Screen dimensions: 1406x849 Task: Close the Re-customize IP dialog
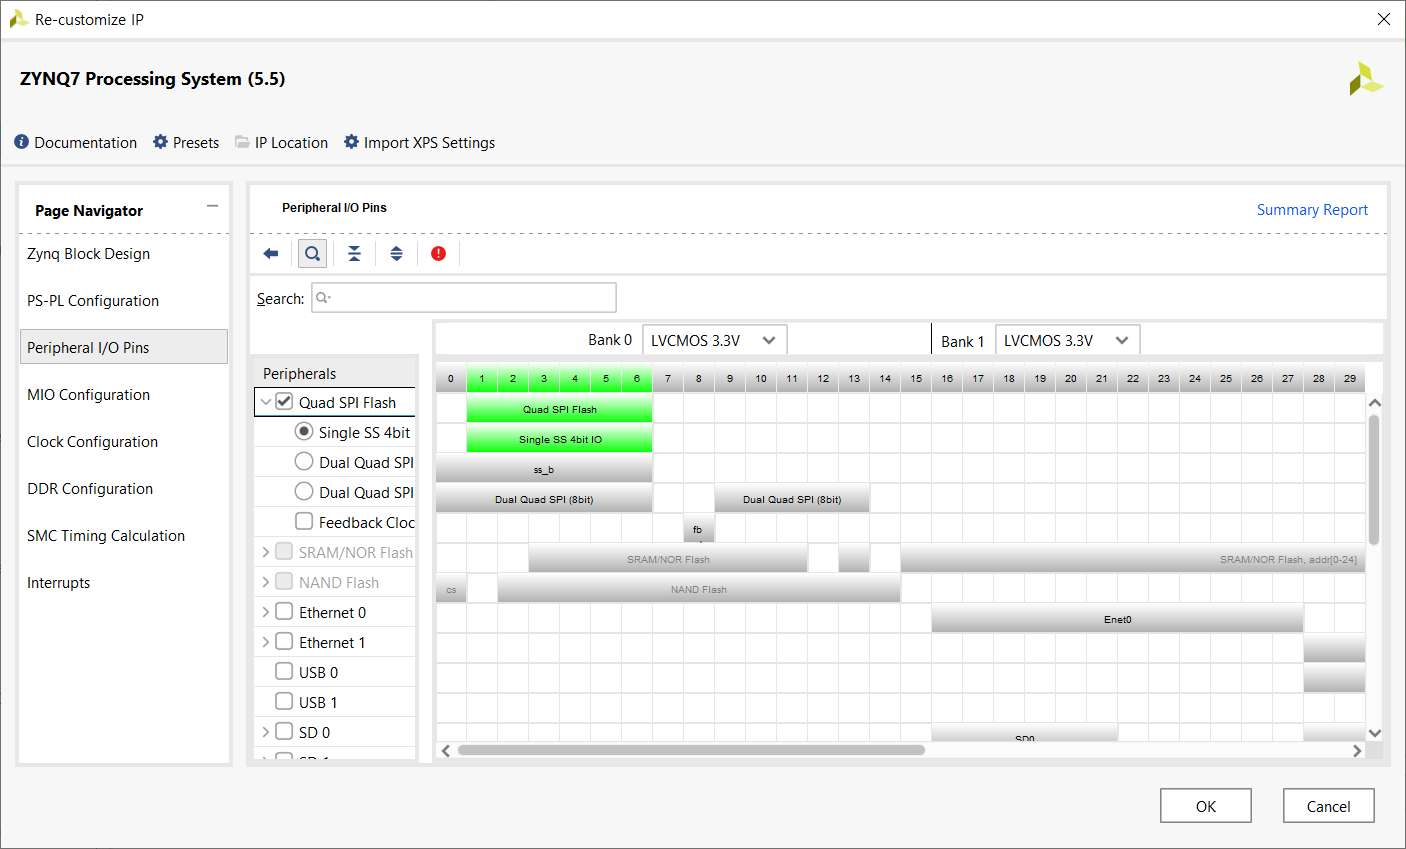pos(1384,19)
